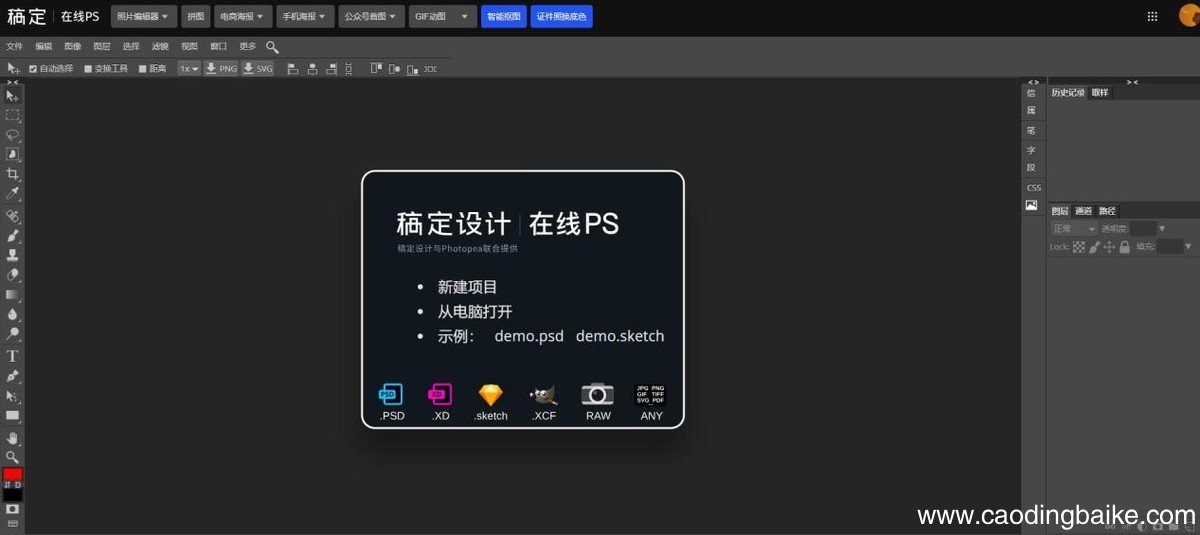Image resolution: width=1200 pixels, height=535 pixels.
Task: Open the GIF动图 dropdown
Action: (x=443, y=17)
